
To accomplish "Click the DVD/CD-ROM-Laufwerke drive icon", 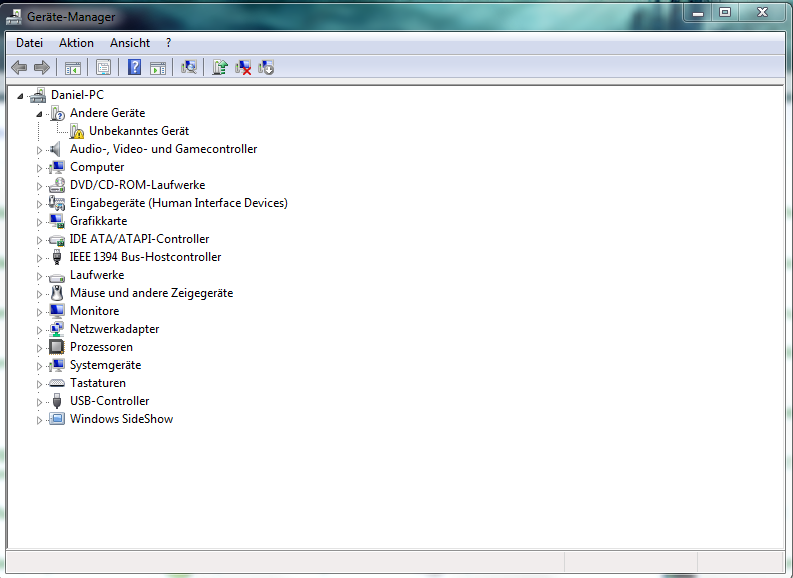I will [57, 185].
